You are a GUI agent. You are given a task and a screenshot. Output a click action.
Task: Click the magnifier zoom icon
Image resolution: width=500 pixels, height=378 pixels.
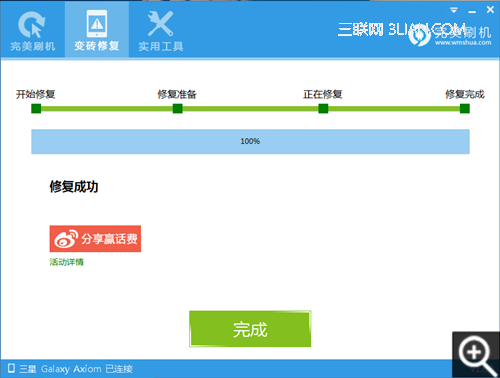click(x=476, y=355)
